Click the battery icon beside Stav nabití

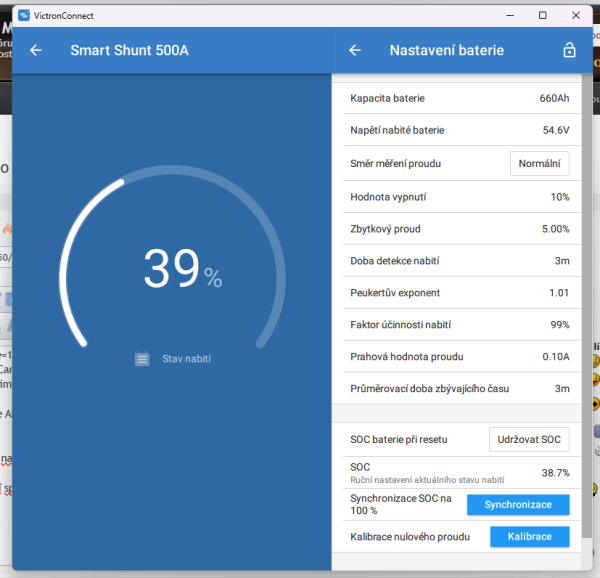click(x=142, y=359)
